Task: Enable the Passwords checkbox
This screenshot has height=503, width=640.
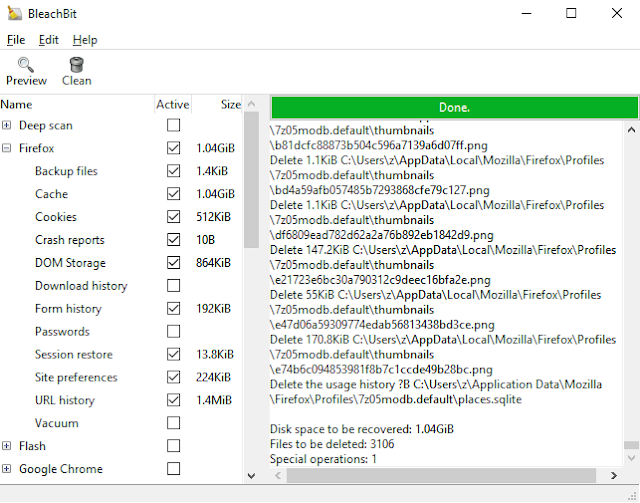Action: pyautogui.click(x=173, y=331)
